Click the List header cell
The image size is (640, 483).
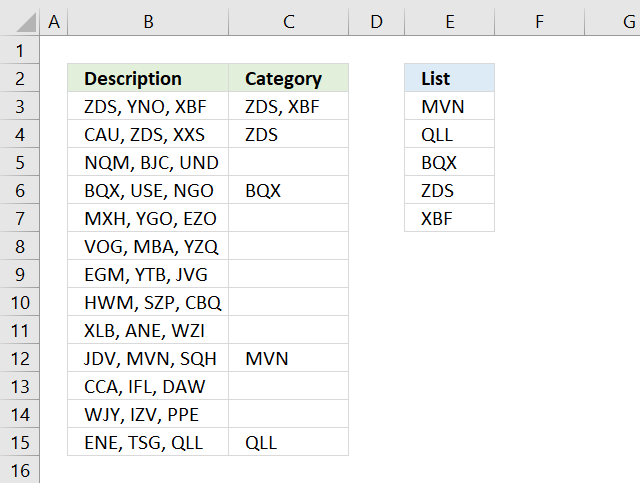tap(449, 78)
